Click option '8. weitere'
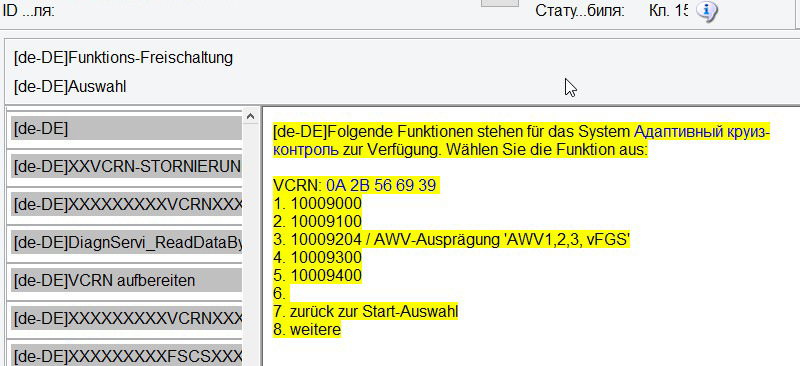This screenshot has width=800, height=366. coord(307,329)
